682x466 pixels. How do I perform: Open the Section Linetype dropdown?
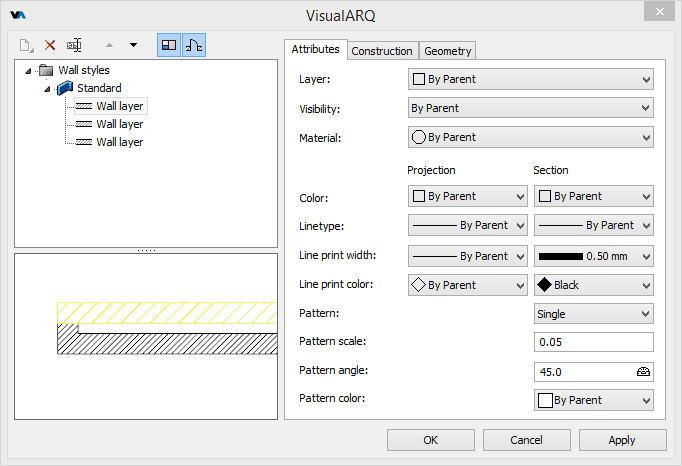(594, 225)
